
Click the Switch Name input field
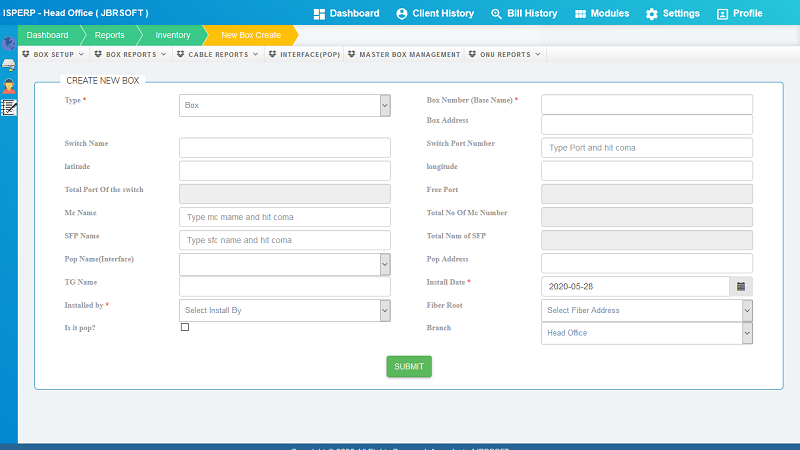(285, 147)
